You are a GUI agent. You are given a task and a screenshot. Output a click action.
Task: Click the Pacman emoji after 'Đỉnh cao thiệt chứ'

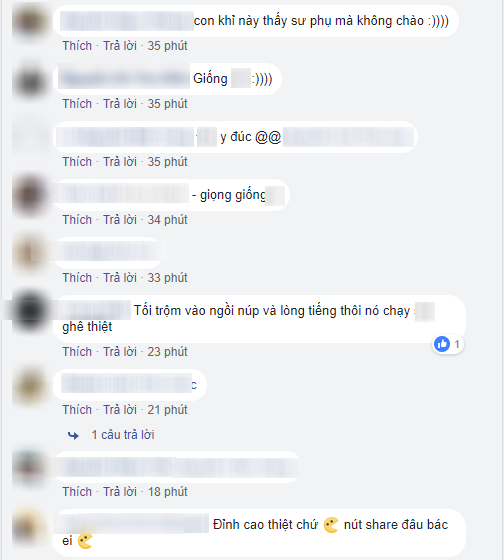(331, 525)
